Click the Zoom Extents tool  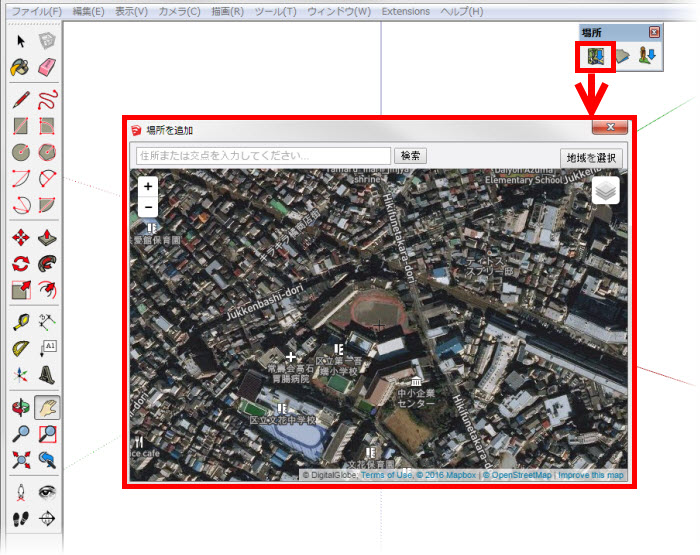click(x=19, y=461)
